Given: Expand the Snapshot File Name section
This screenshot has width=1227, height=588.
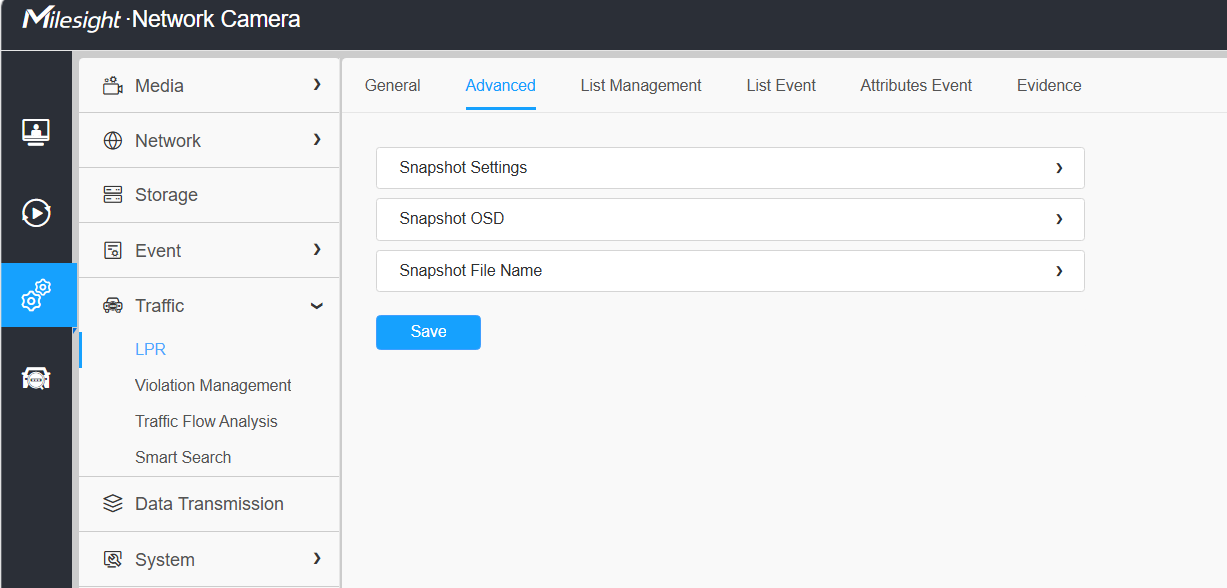Looking at the screenshot, I should pyautogui.click(x=730, y=271).
